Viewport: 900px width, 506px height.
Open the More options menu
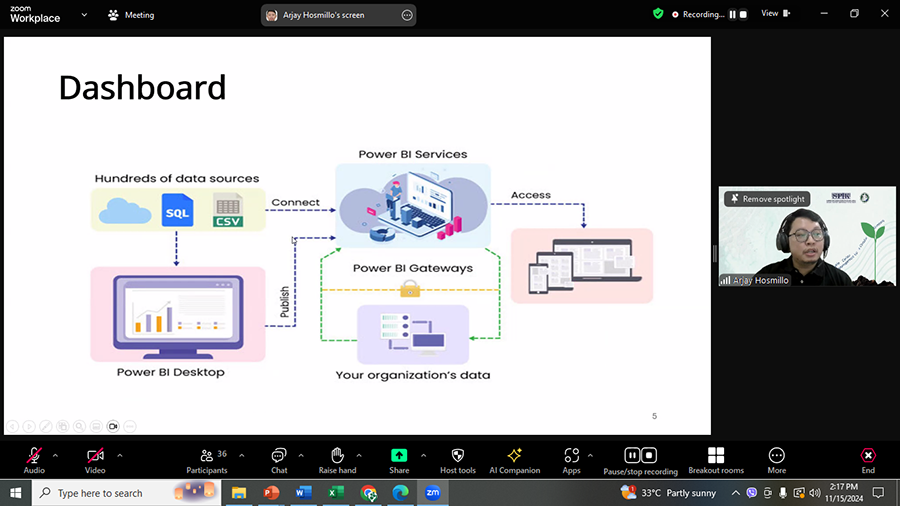click(777, 461)
